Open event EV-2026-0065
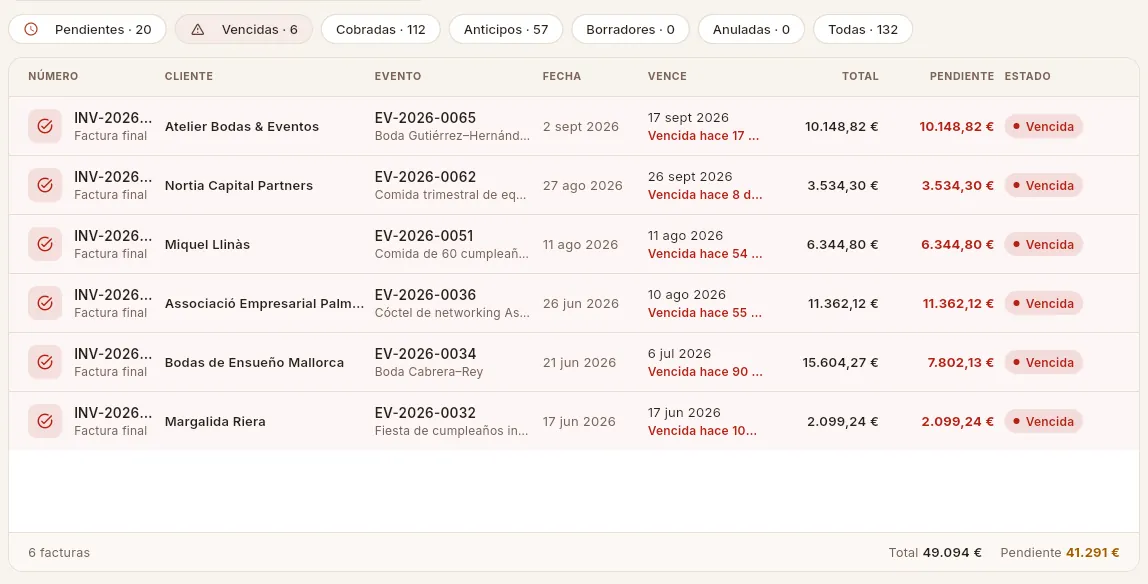 (x=425, y=118)
